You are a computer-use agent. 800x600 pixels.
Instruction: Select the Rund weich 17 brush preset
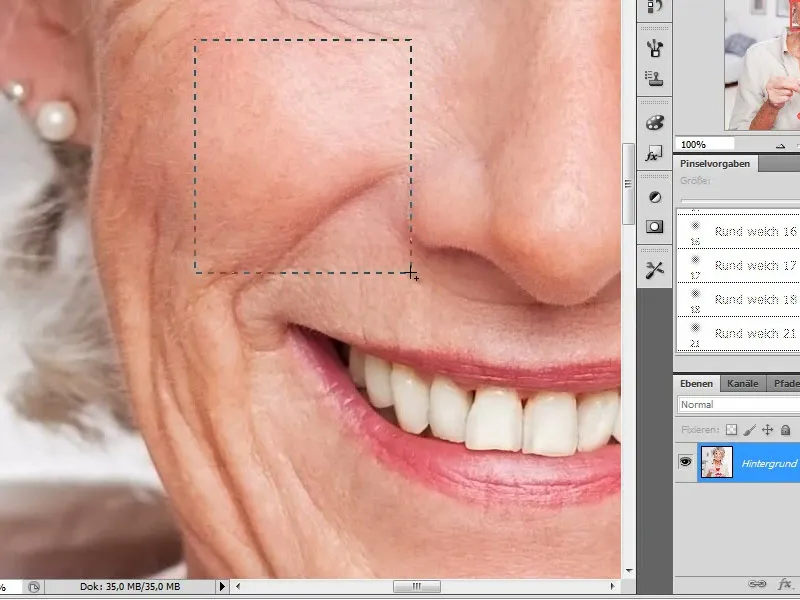[755, 266]
